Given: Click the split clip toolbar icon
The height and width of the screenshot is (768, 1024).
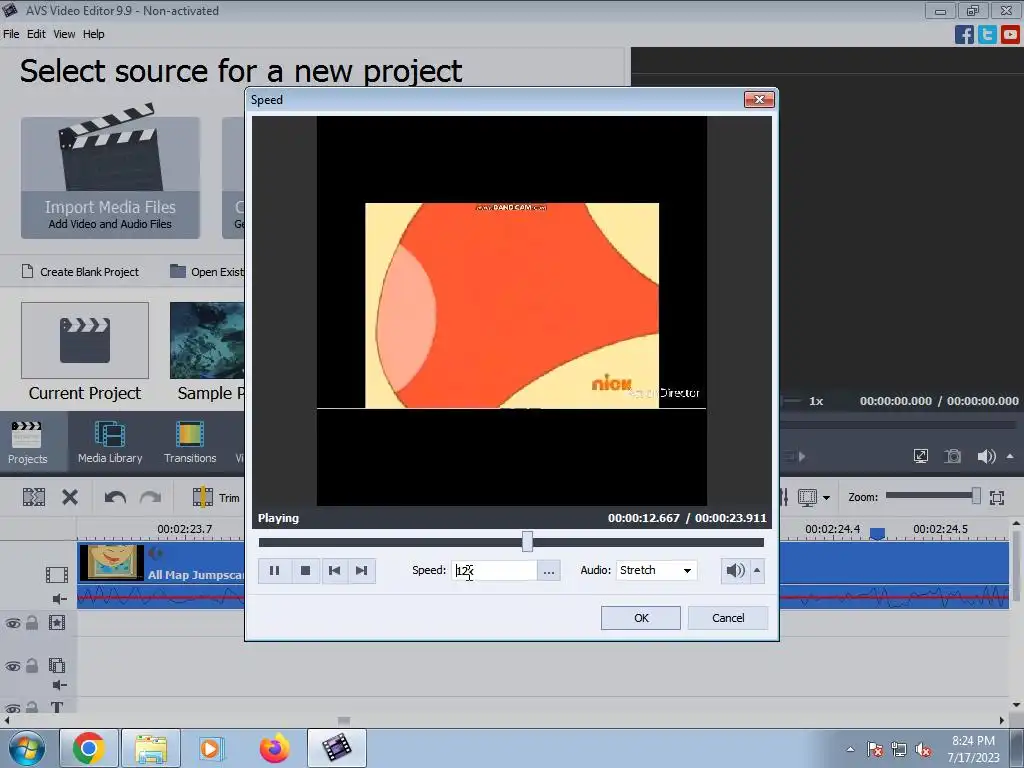Looking at the screenshot, I should [x=34, y=498].
